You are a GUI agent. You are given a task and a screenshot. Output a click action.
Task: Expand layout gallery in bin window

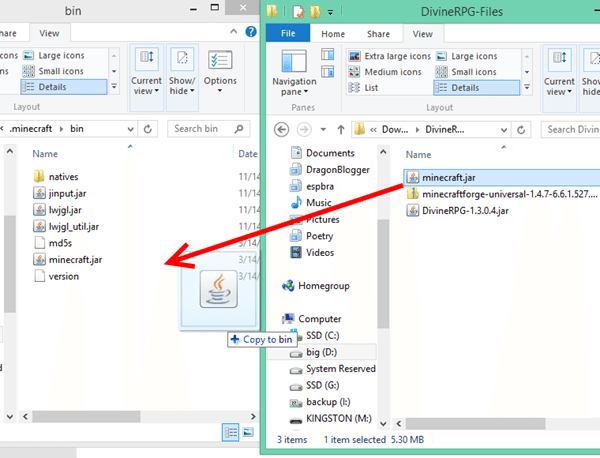click(114, 87)
